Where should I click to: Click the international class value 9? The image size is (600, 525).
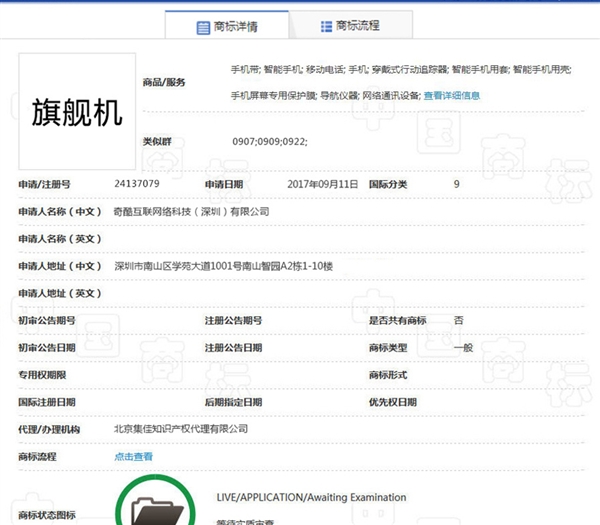tap(457, 184)
